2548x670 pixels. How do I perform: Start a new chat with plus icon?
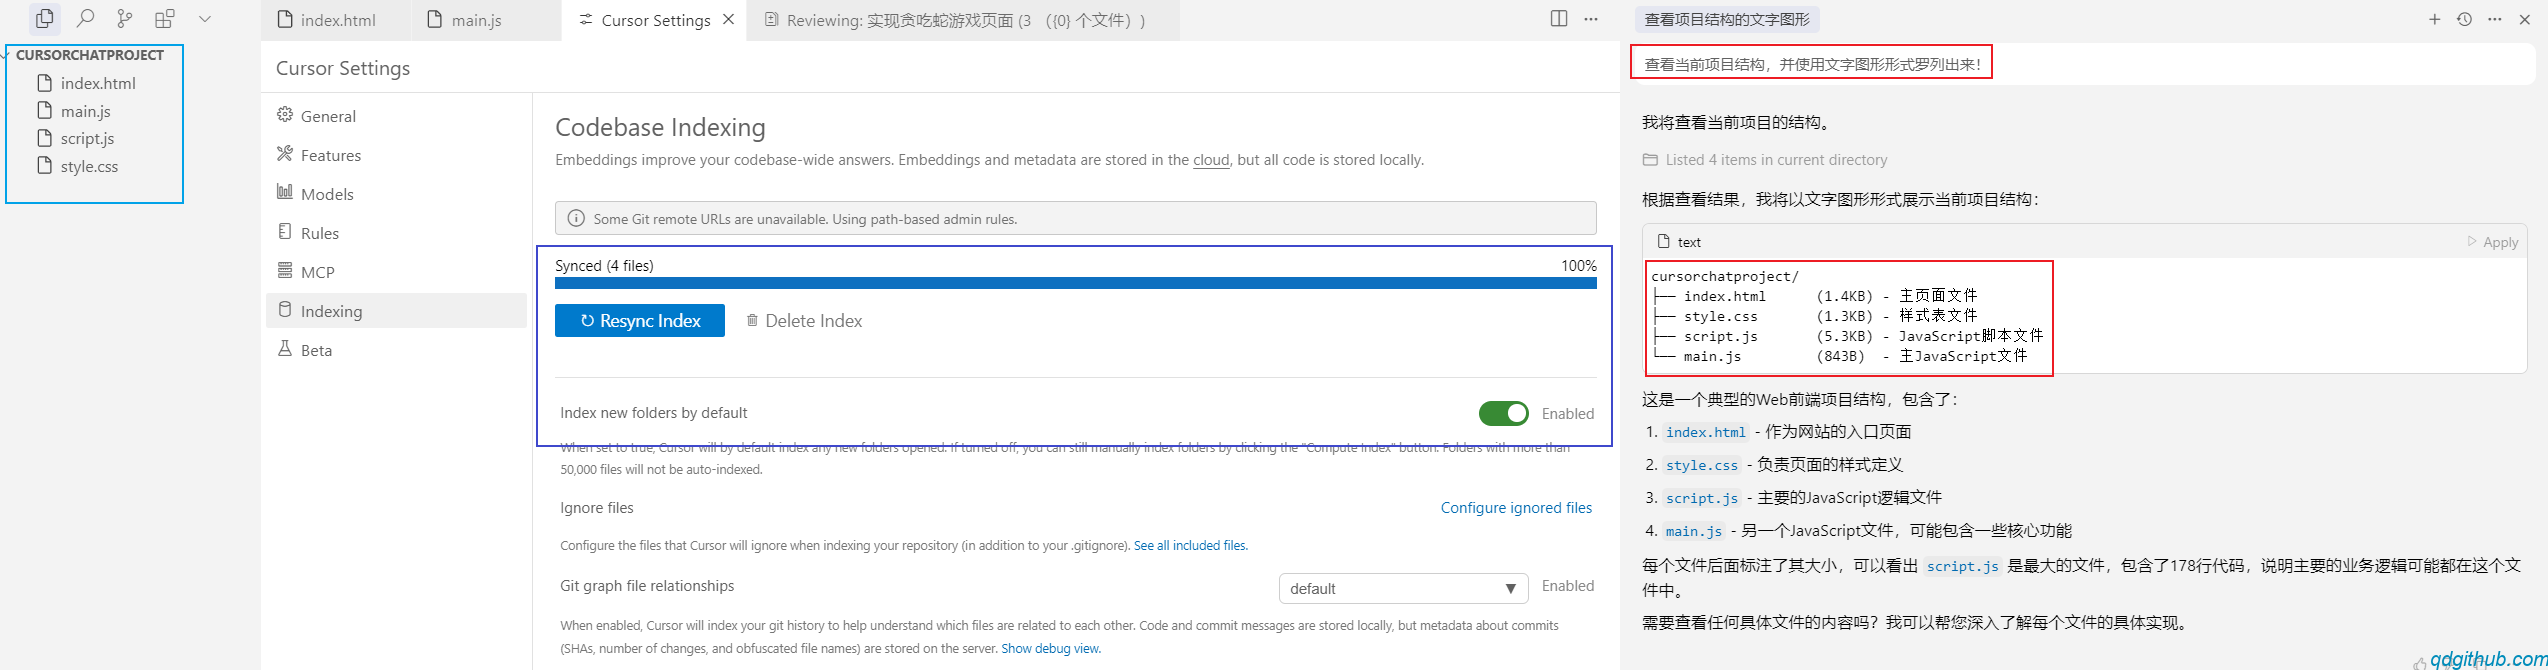[2435, 19]
